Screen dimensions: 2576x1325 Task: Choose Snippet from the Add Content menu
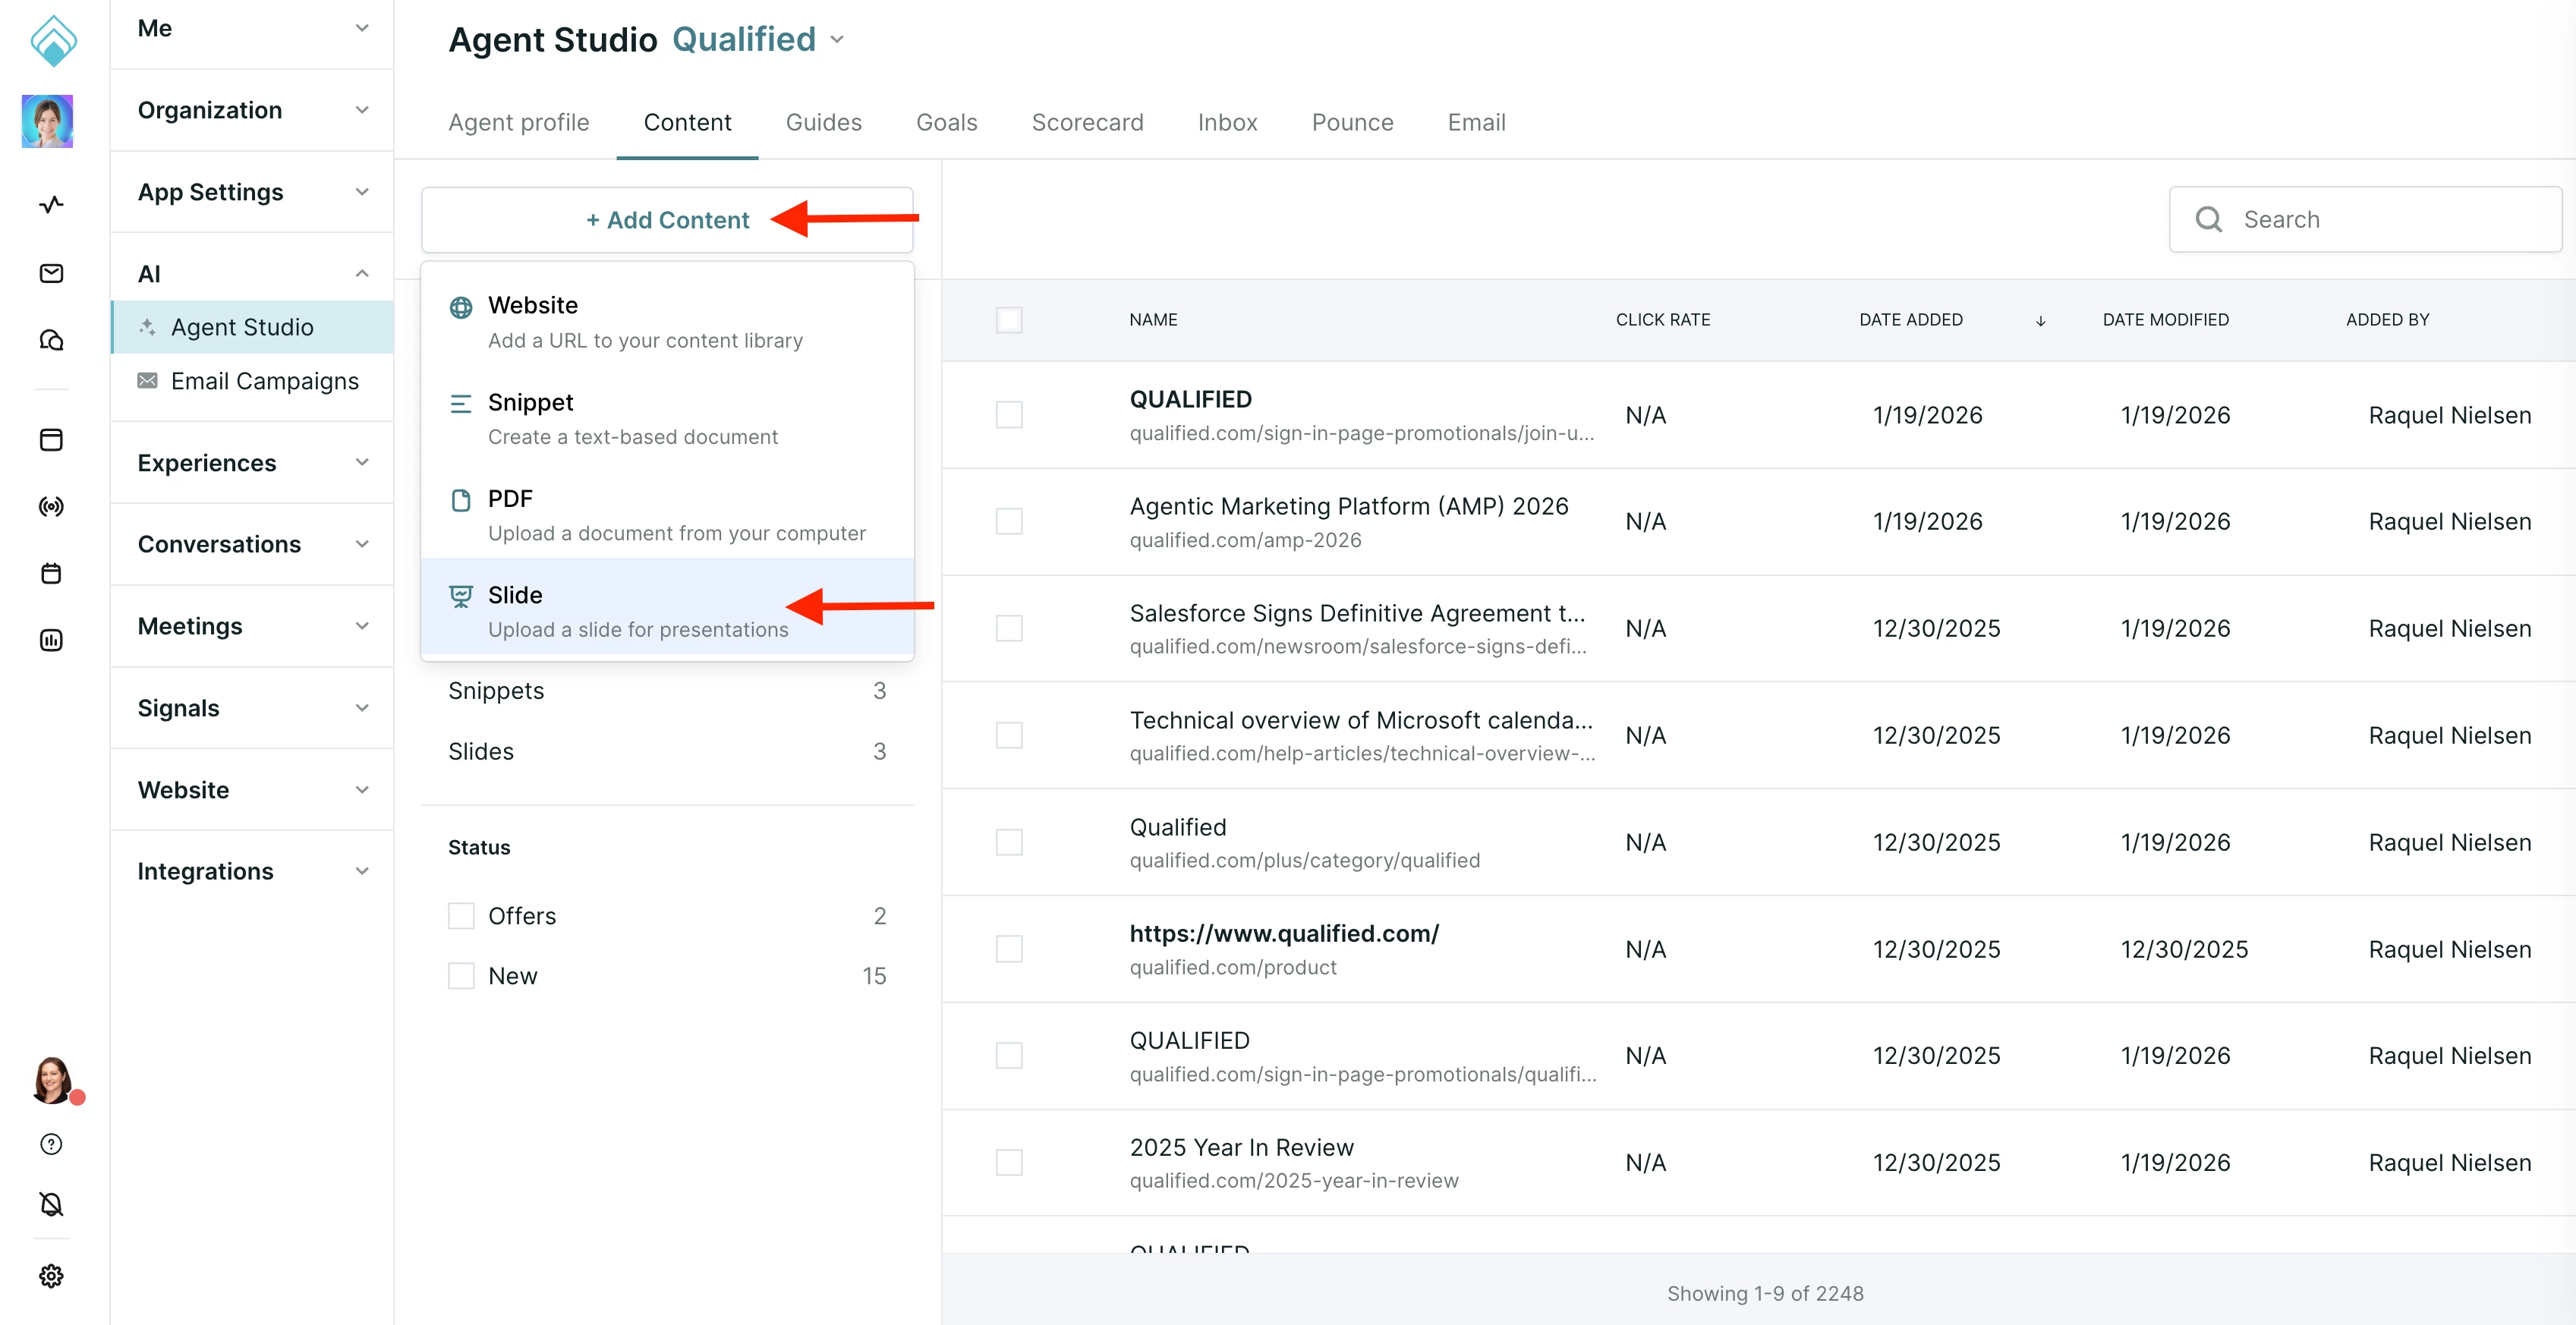tap(667, 419)
